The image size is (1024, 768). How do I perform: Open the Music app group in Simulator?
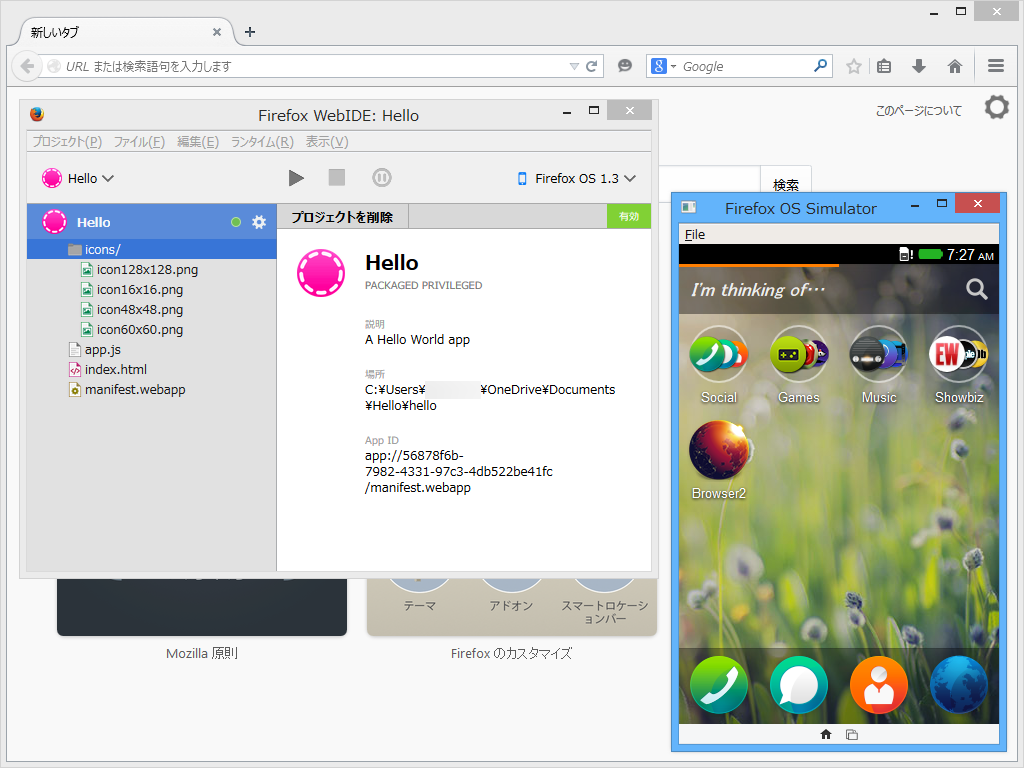878,366
